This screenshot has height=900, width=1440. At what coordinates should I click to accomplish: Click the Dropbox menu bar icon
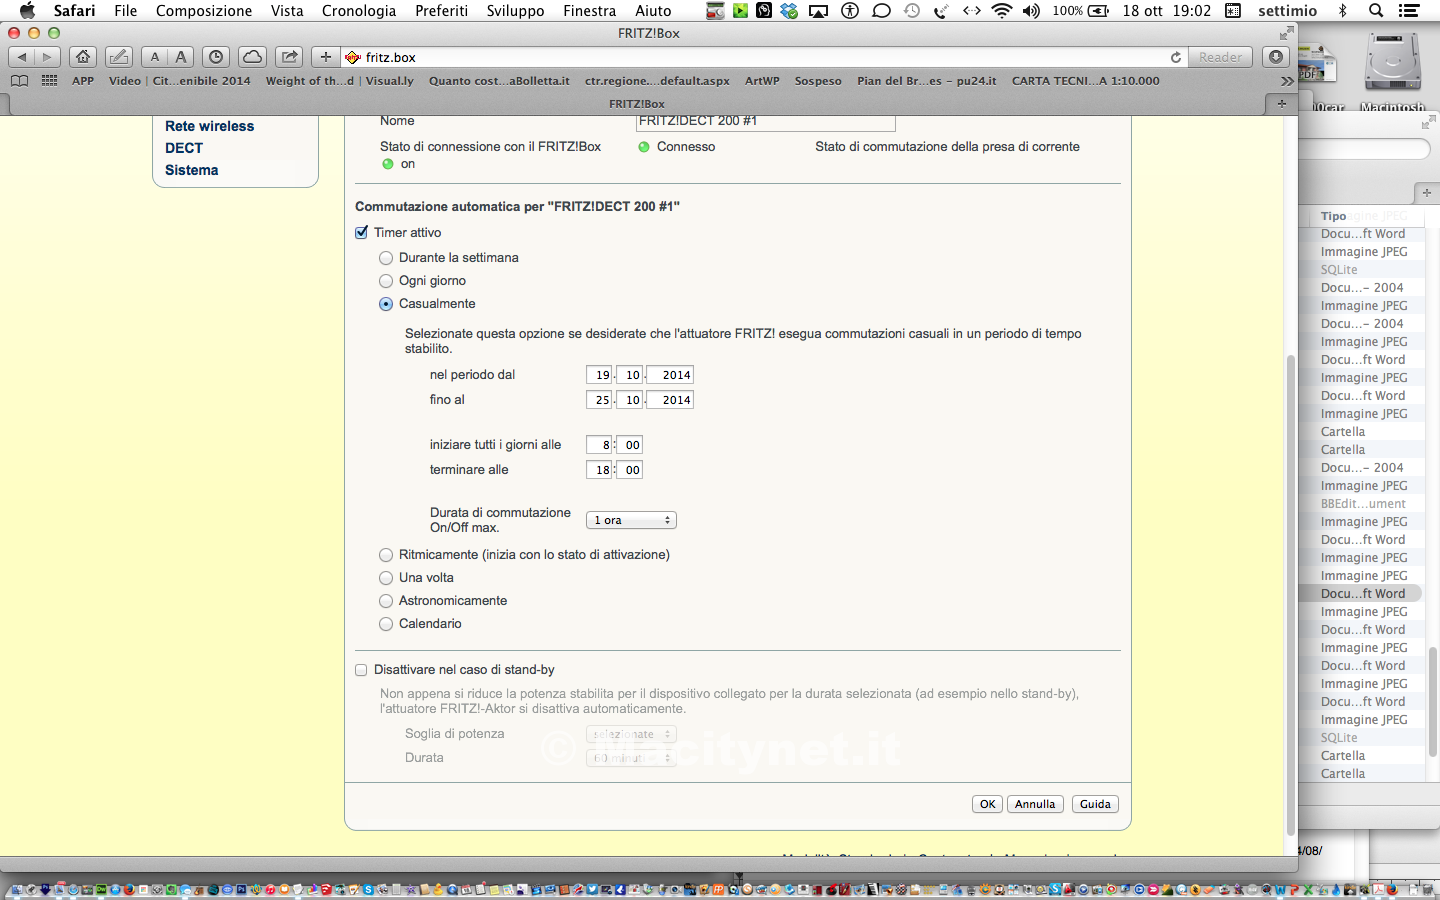(789, 11)
